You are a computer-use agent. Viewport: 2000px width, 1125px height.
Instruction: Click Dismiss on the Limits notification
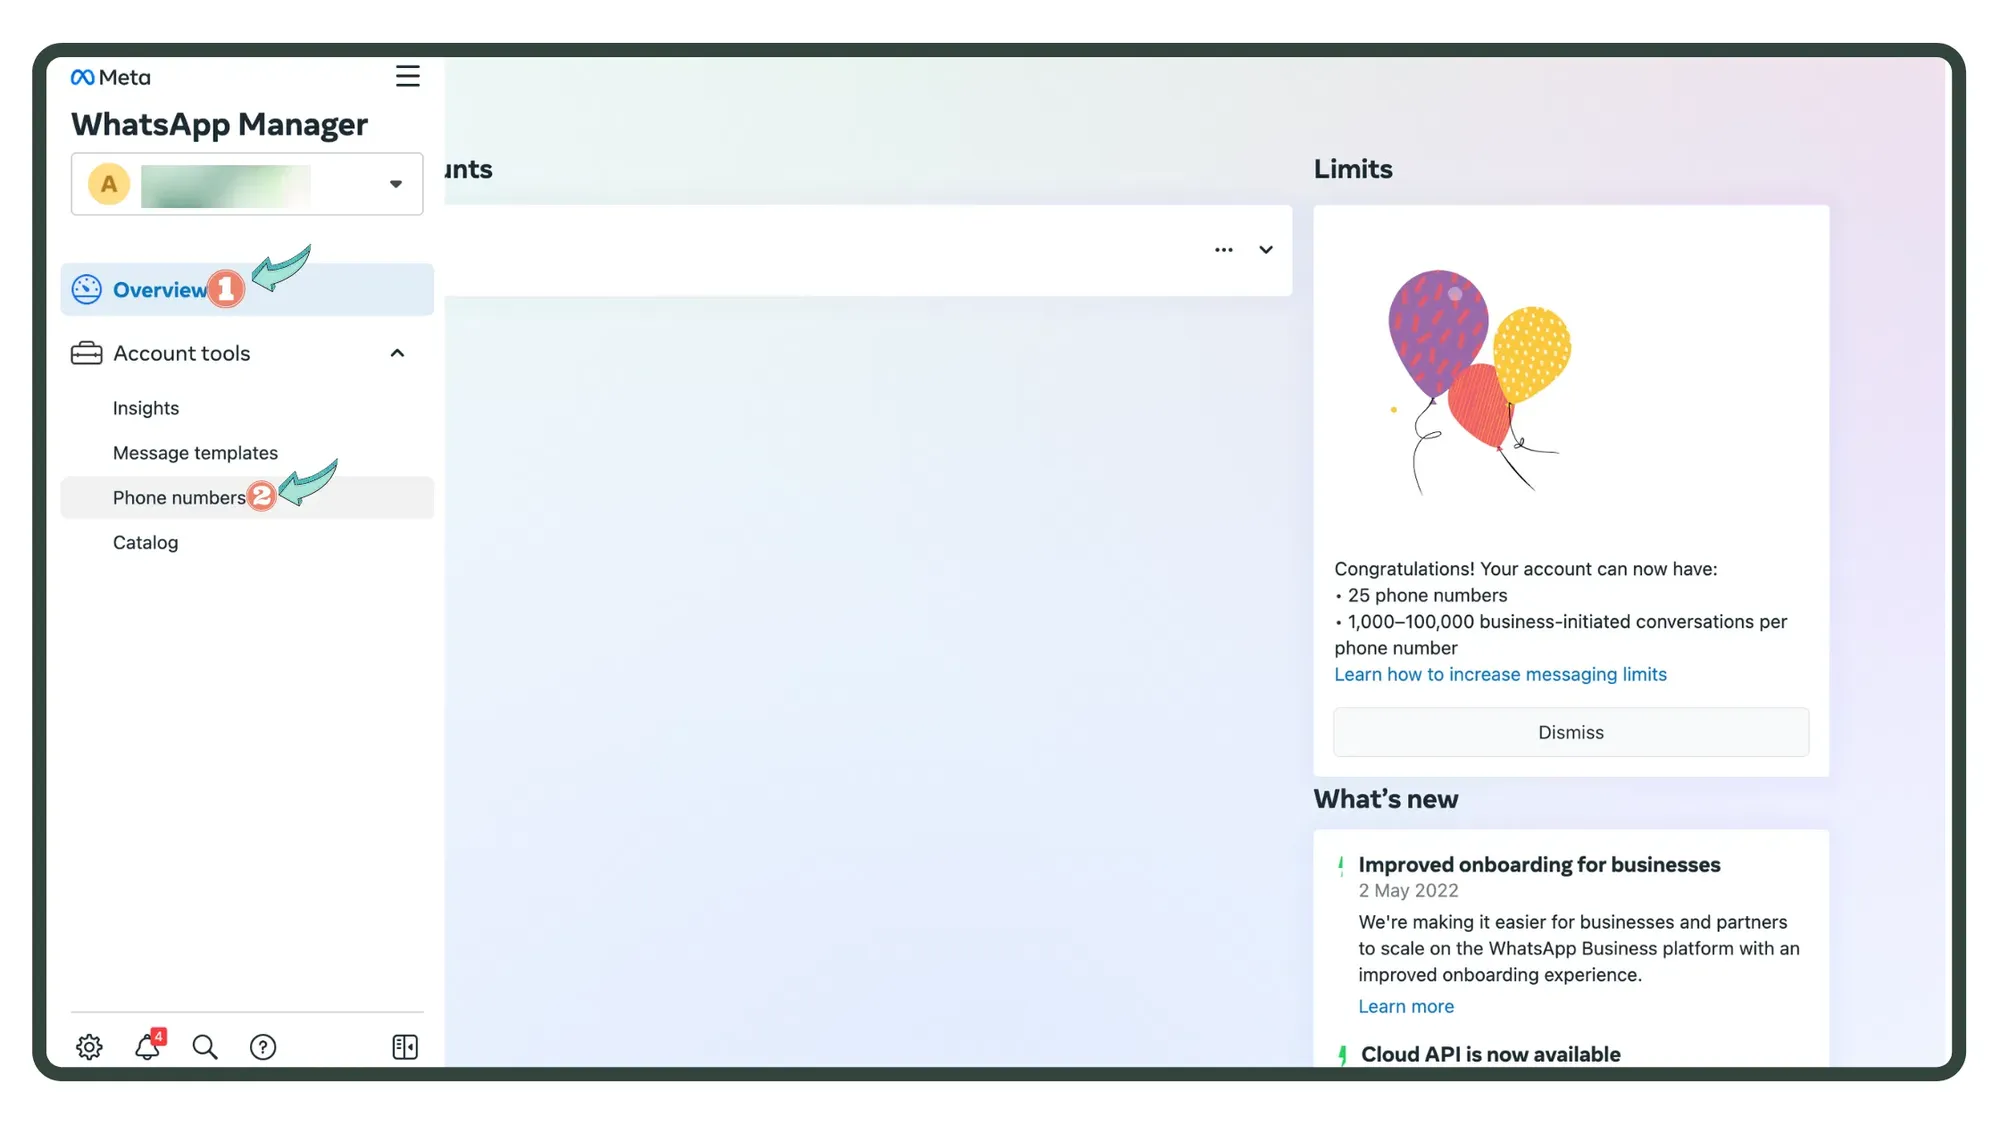[x=1571, y=732]
